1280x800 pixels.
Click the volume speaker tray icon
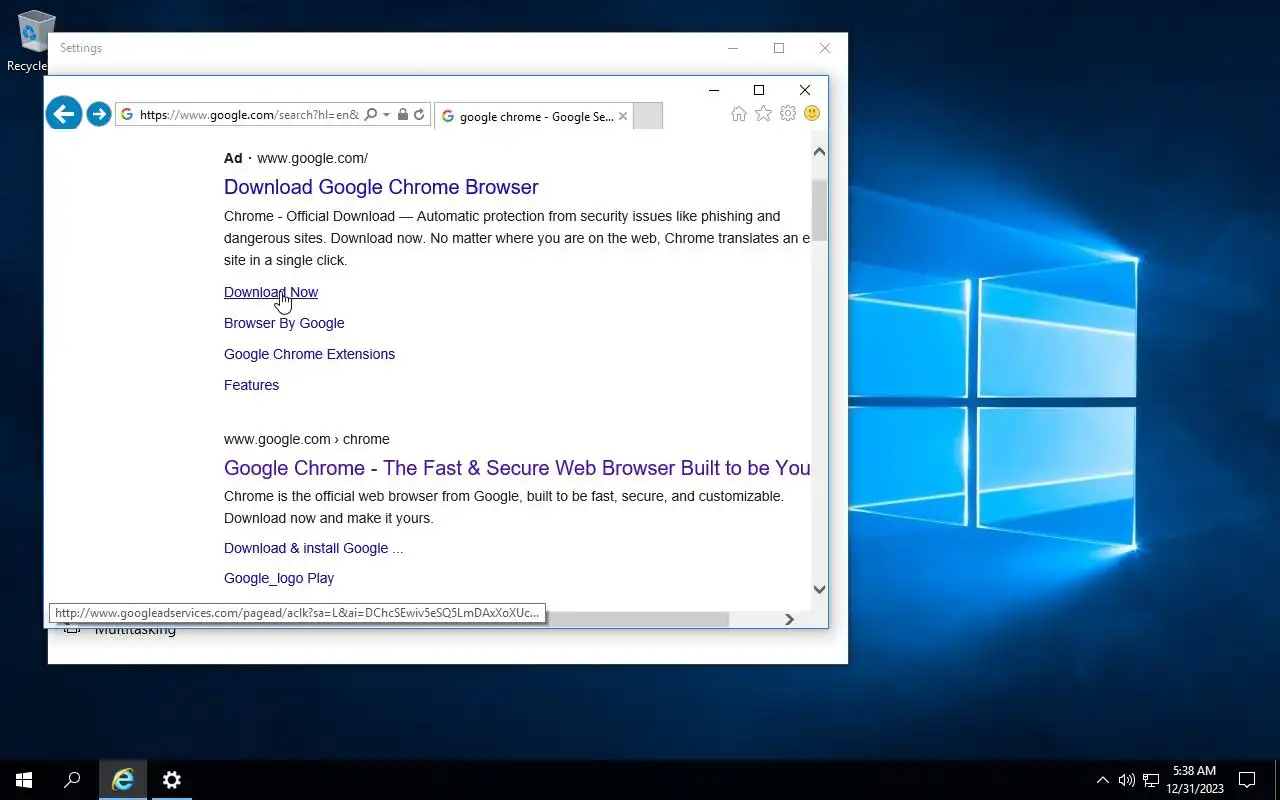[x=1127, y=780]
